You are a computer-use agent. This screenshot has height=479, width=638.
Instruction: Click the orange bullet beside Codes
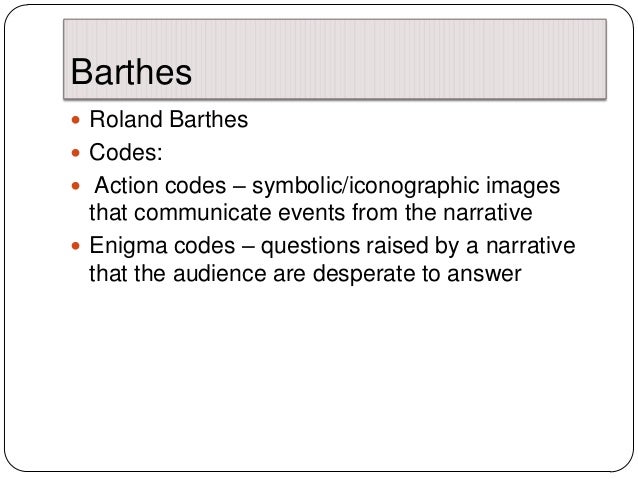pos(76,153)
